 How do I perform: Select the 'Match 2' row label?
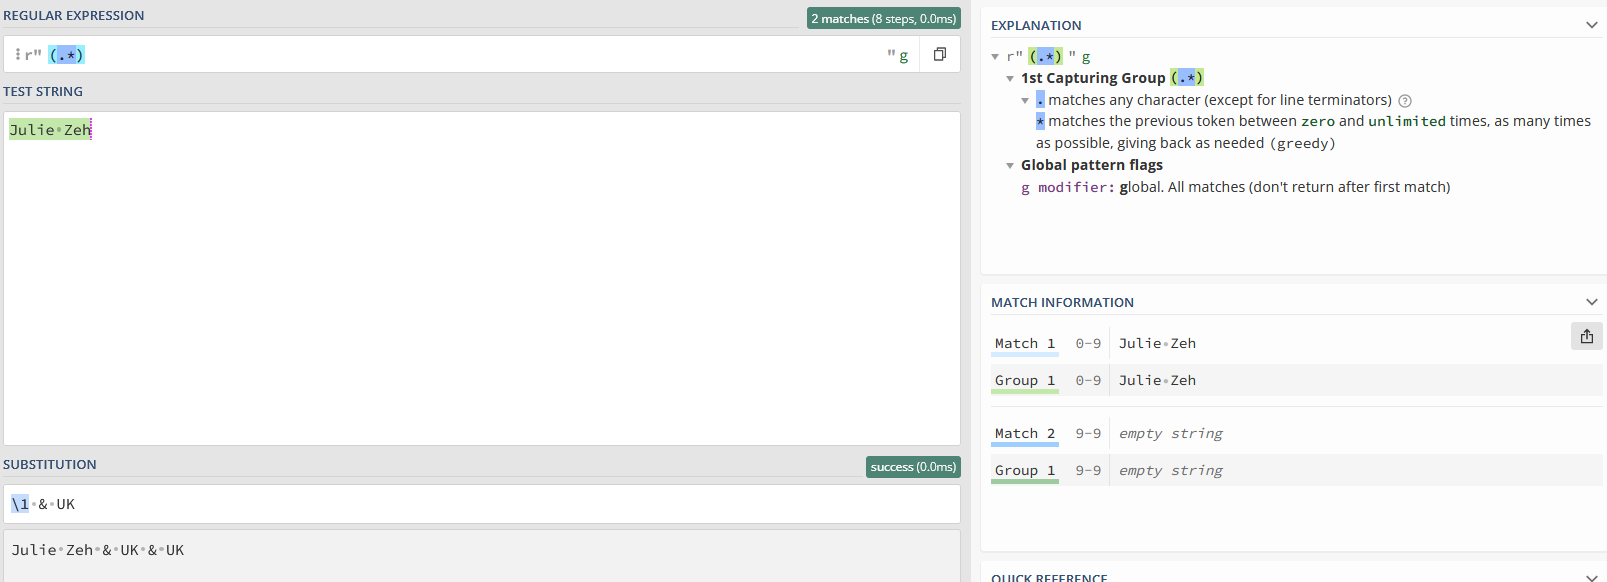point(1025,433)
